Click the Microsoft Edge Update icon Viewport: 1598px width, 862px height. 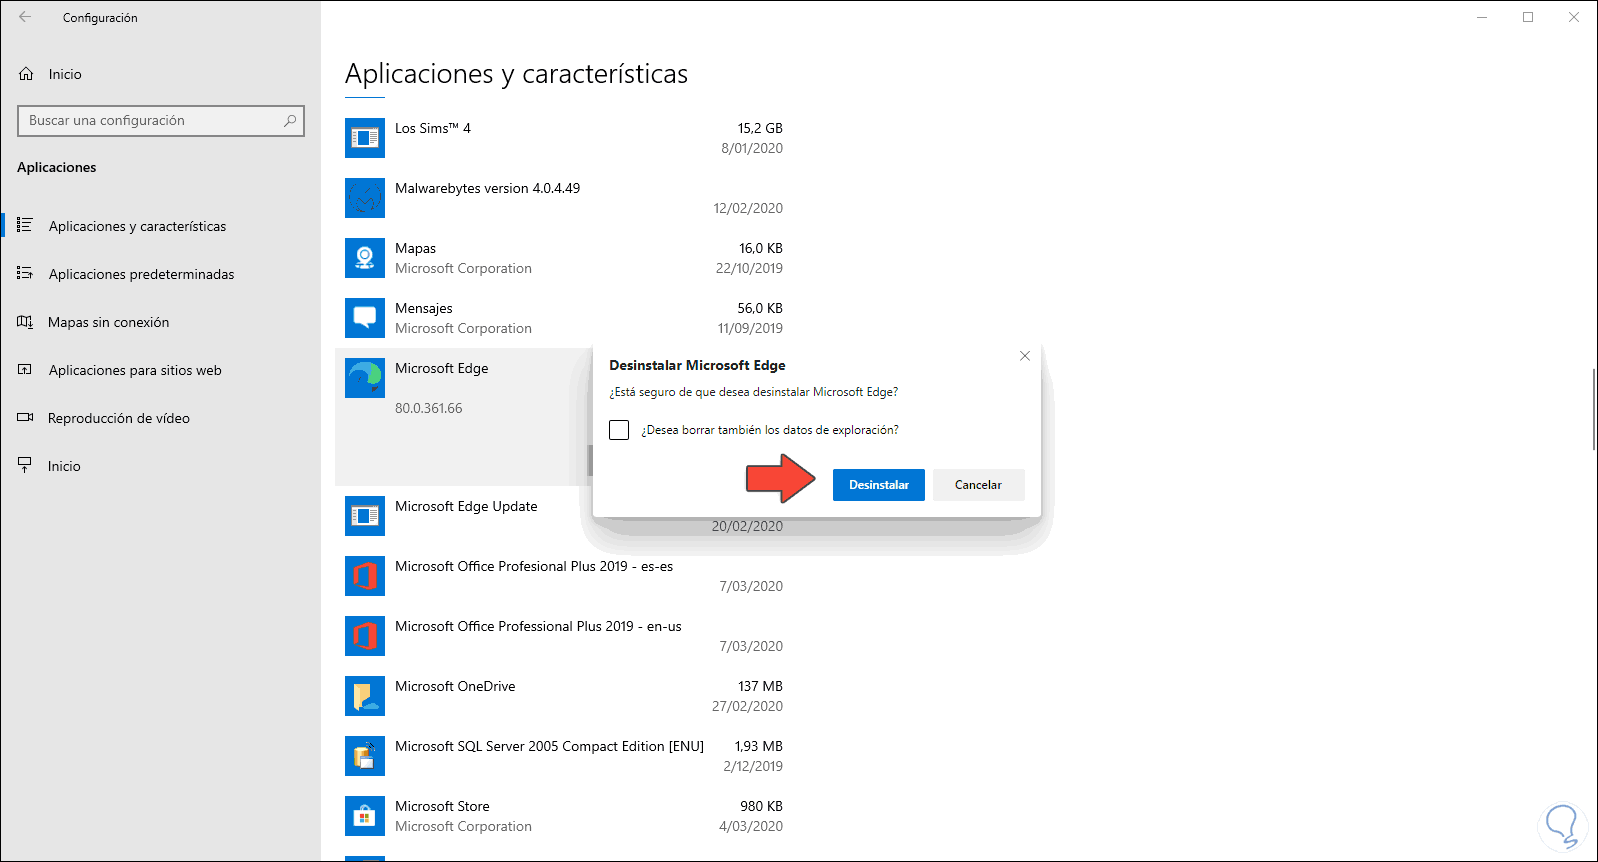click(365, 516)
